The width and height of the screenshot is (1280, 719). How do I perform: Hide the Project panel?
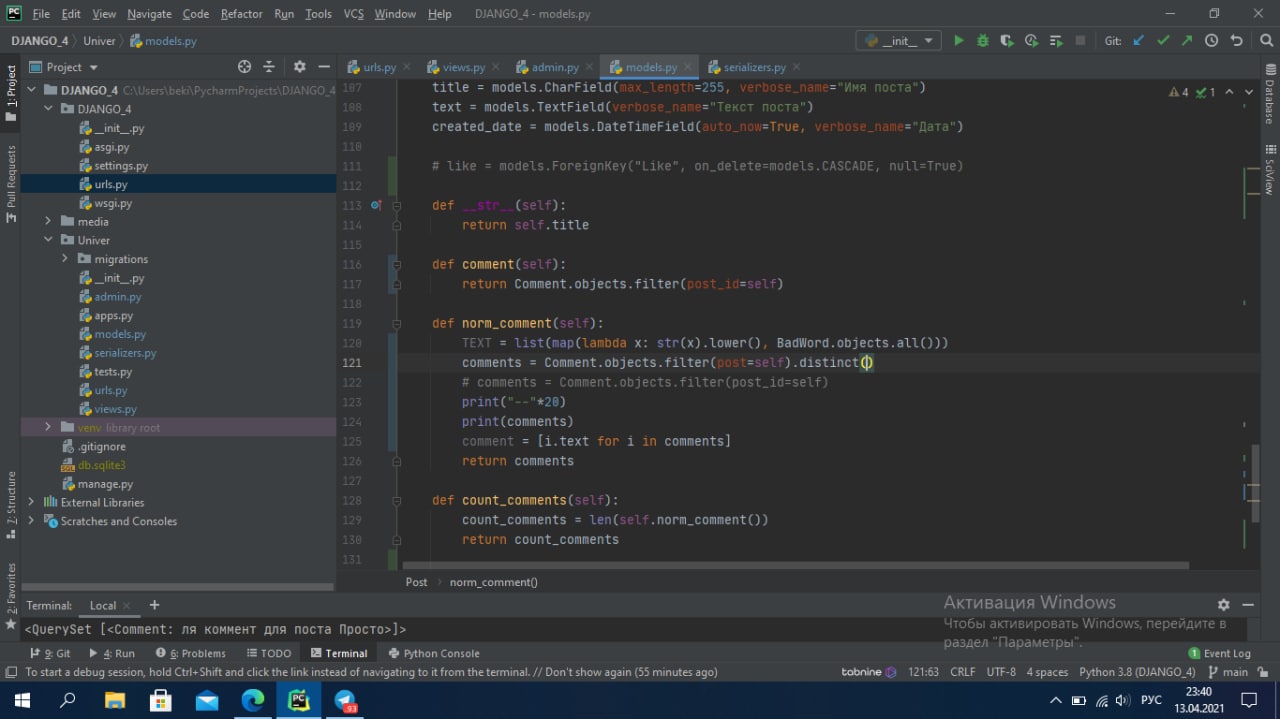point(324,67)
